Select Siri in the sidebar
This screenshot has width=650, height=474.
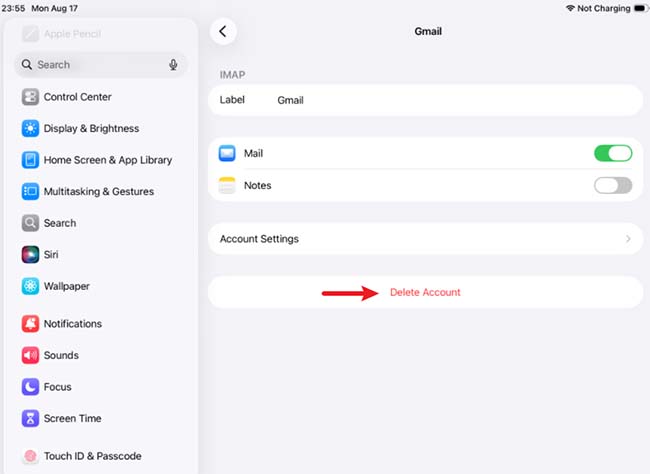(x=51, y=254)
